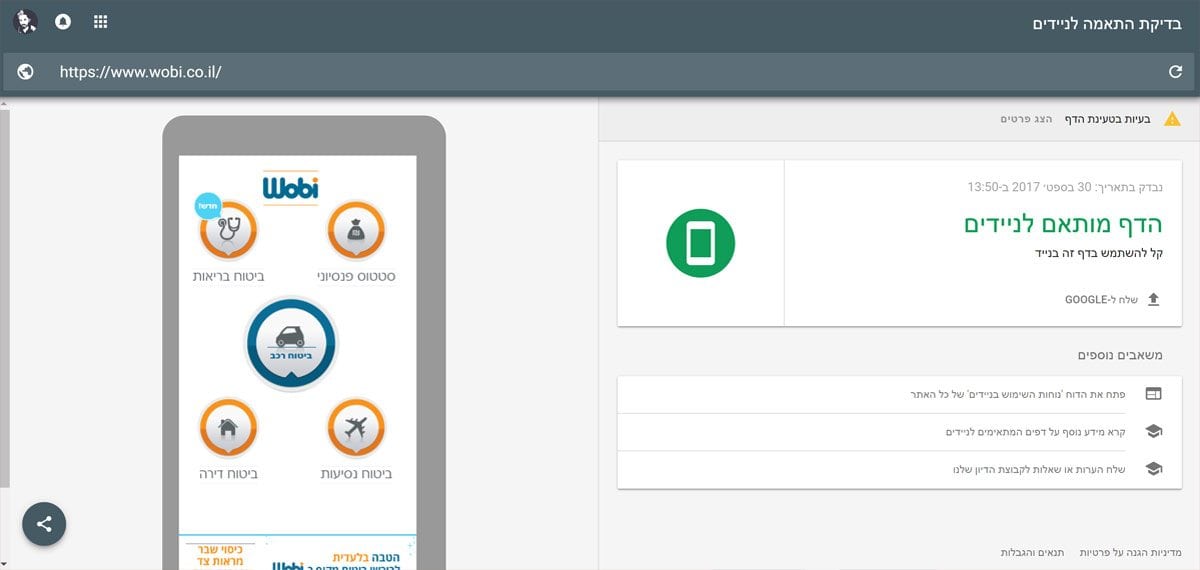Click graduation cap icon on 'קרא מידע נוסף' row

[1153, 432]
